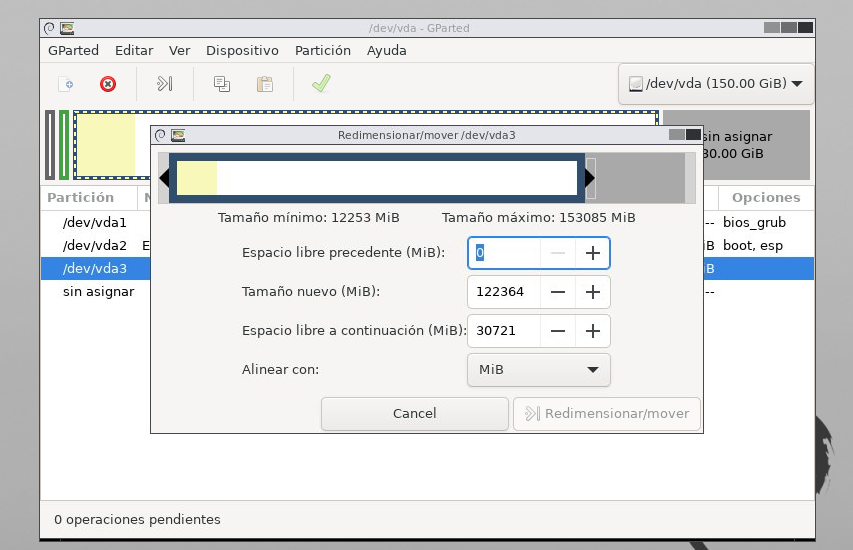853x550 pixels.
Task: Click the red delete partition icon
Action: 108,84
